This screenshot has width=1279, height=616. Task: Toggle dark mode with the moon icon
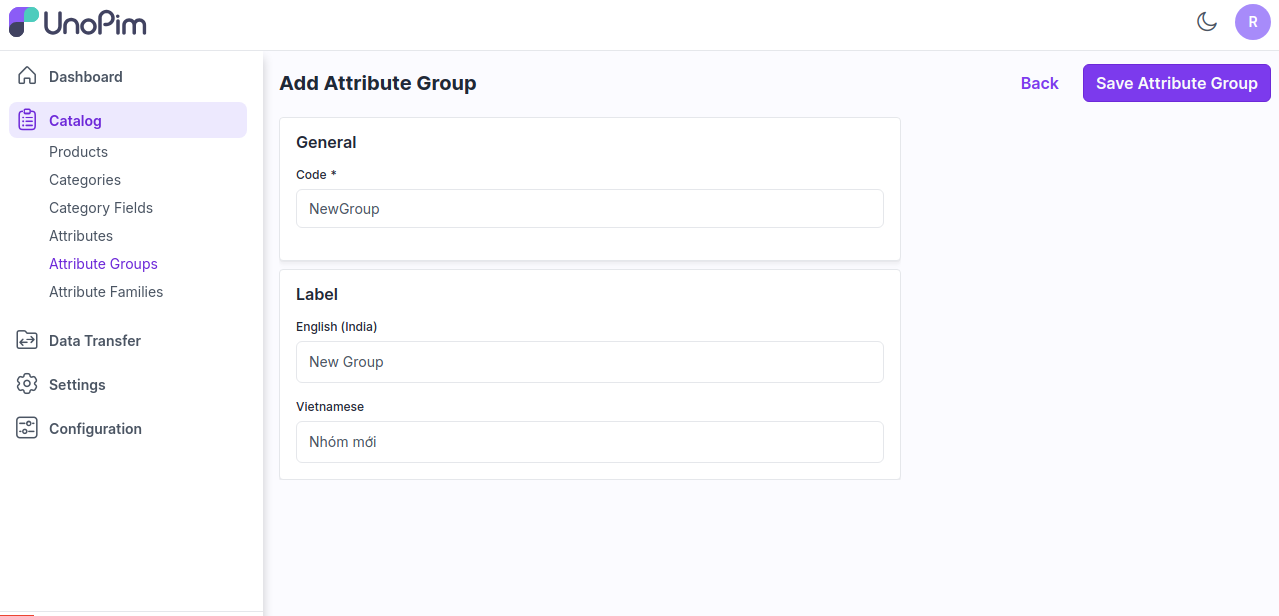1206,21
